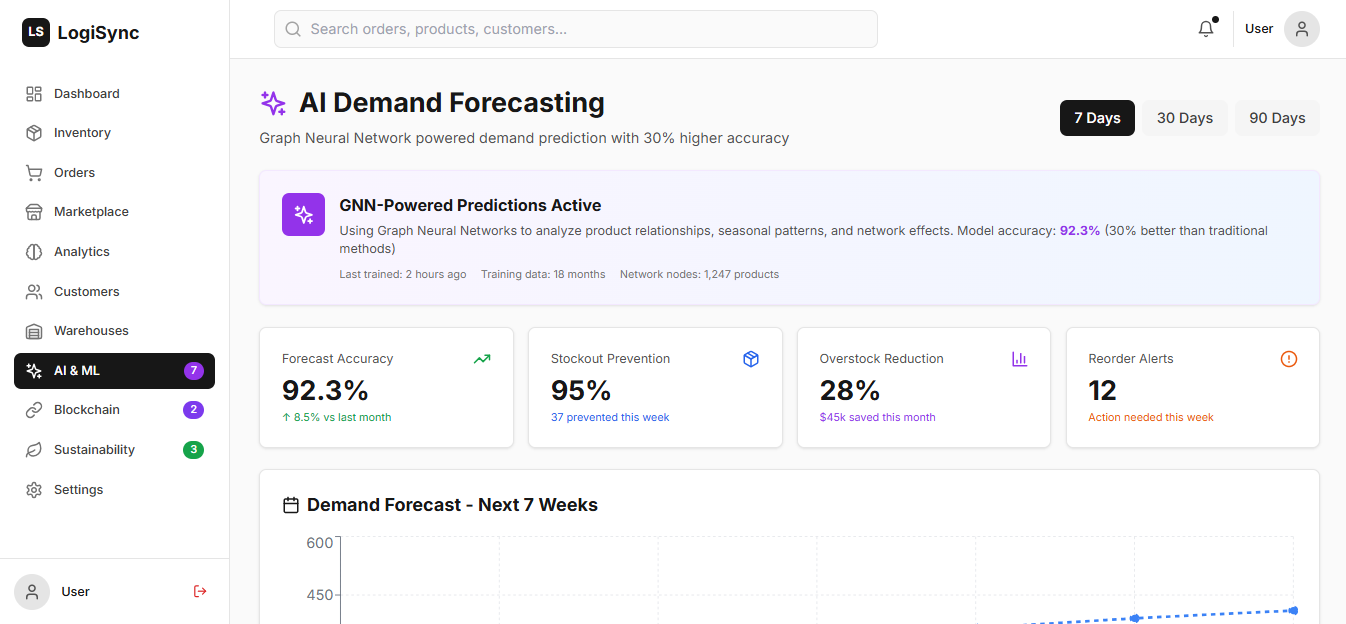This screenshot has height=624, width=1346.
Task: Open the Inventory page from sidebar
Action: [82, 133]
